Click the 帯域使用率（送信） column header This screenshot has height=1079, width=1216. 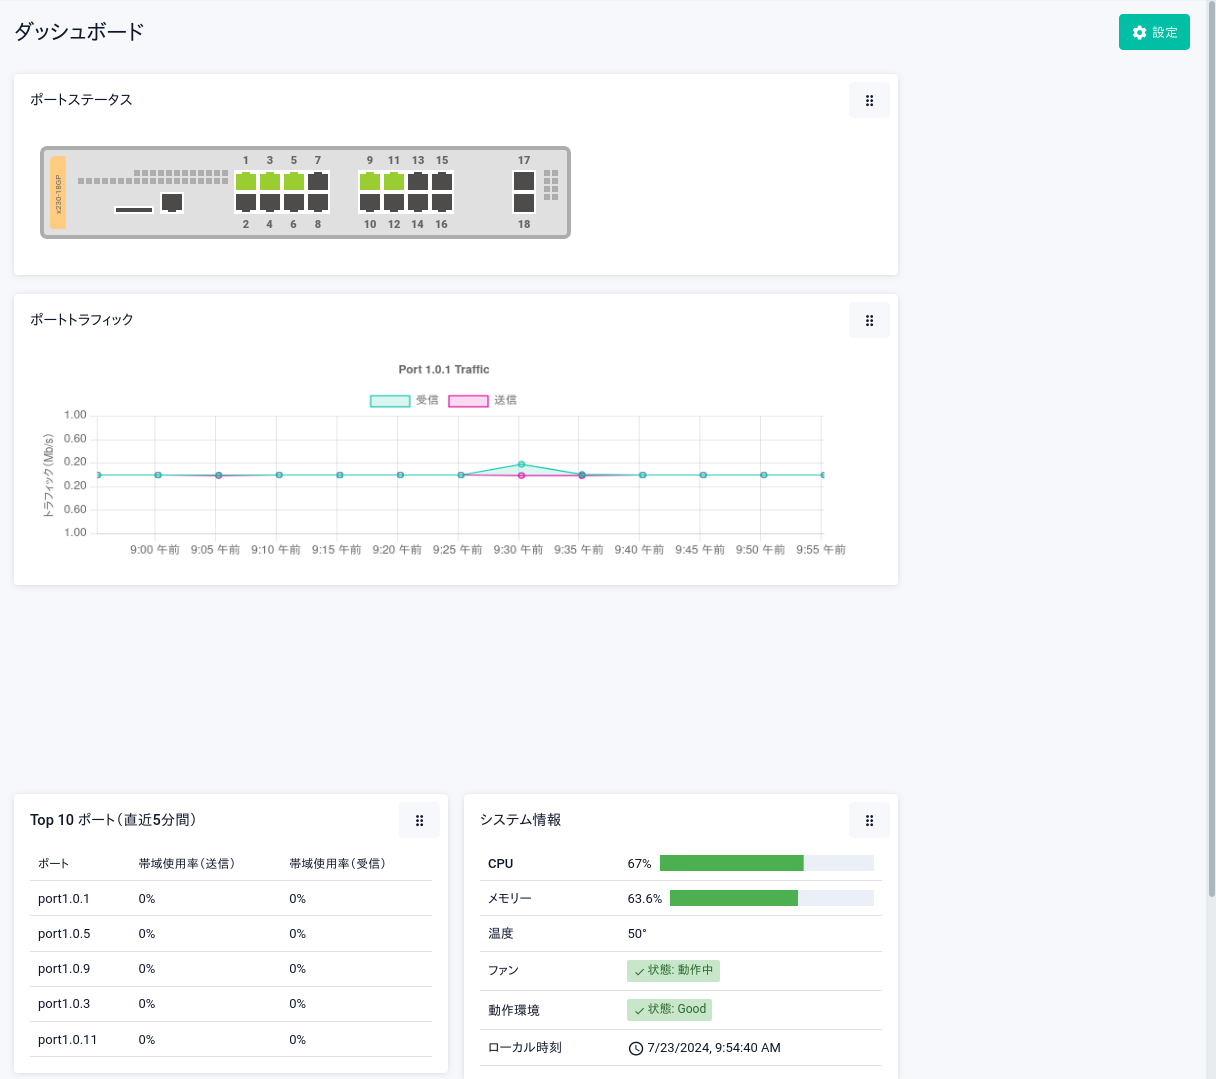click(187, 863)
